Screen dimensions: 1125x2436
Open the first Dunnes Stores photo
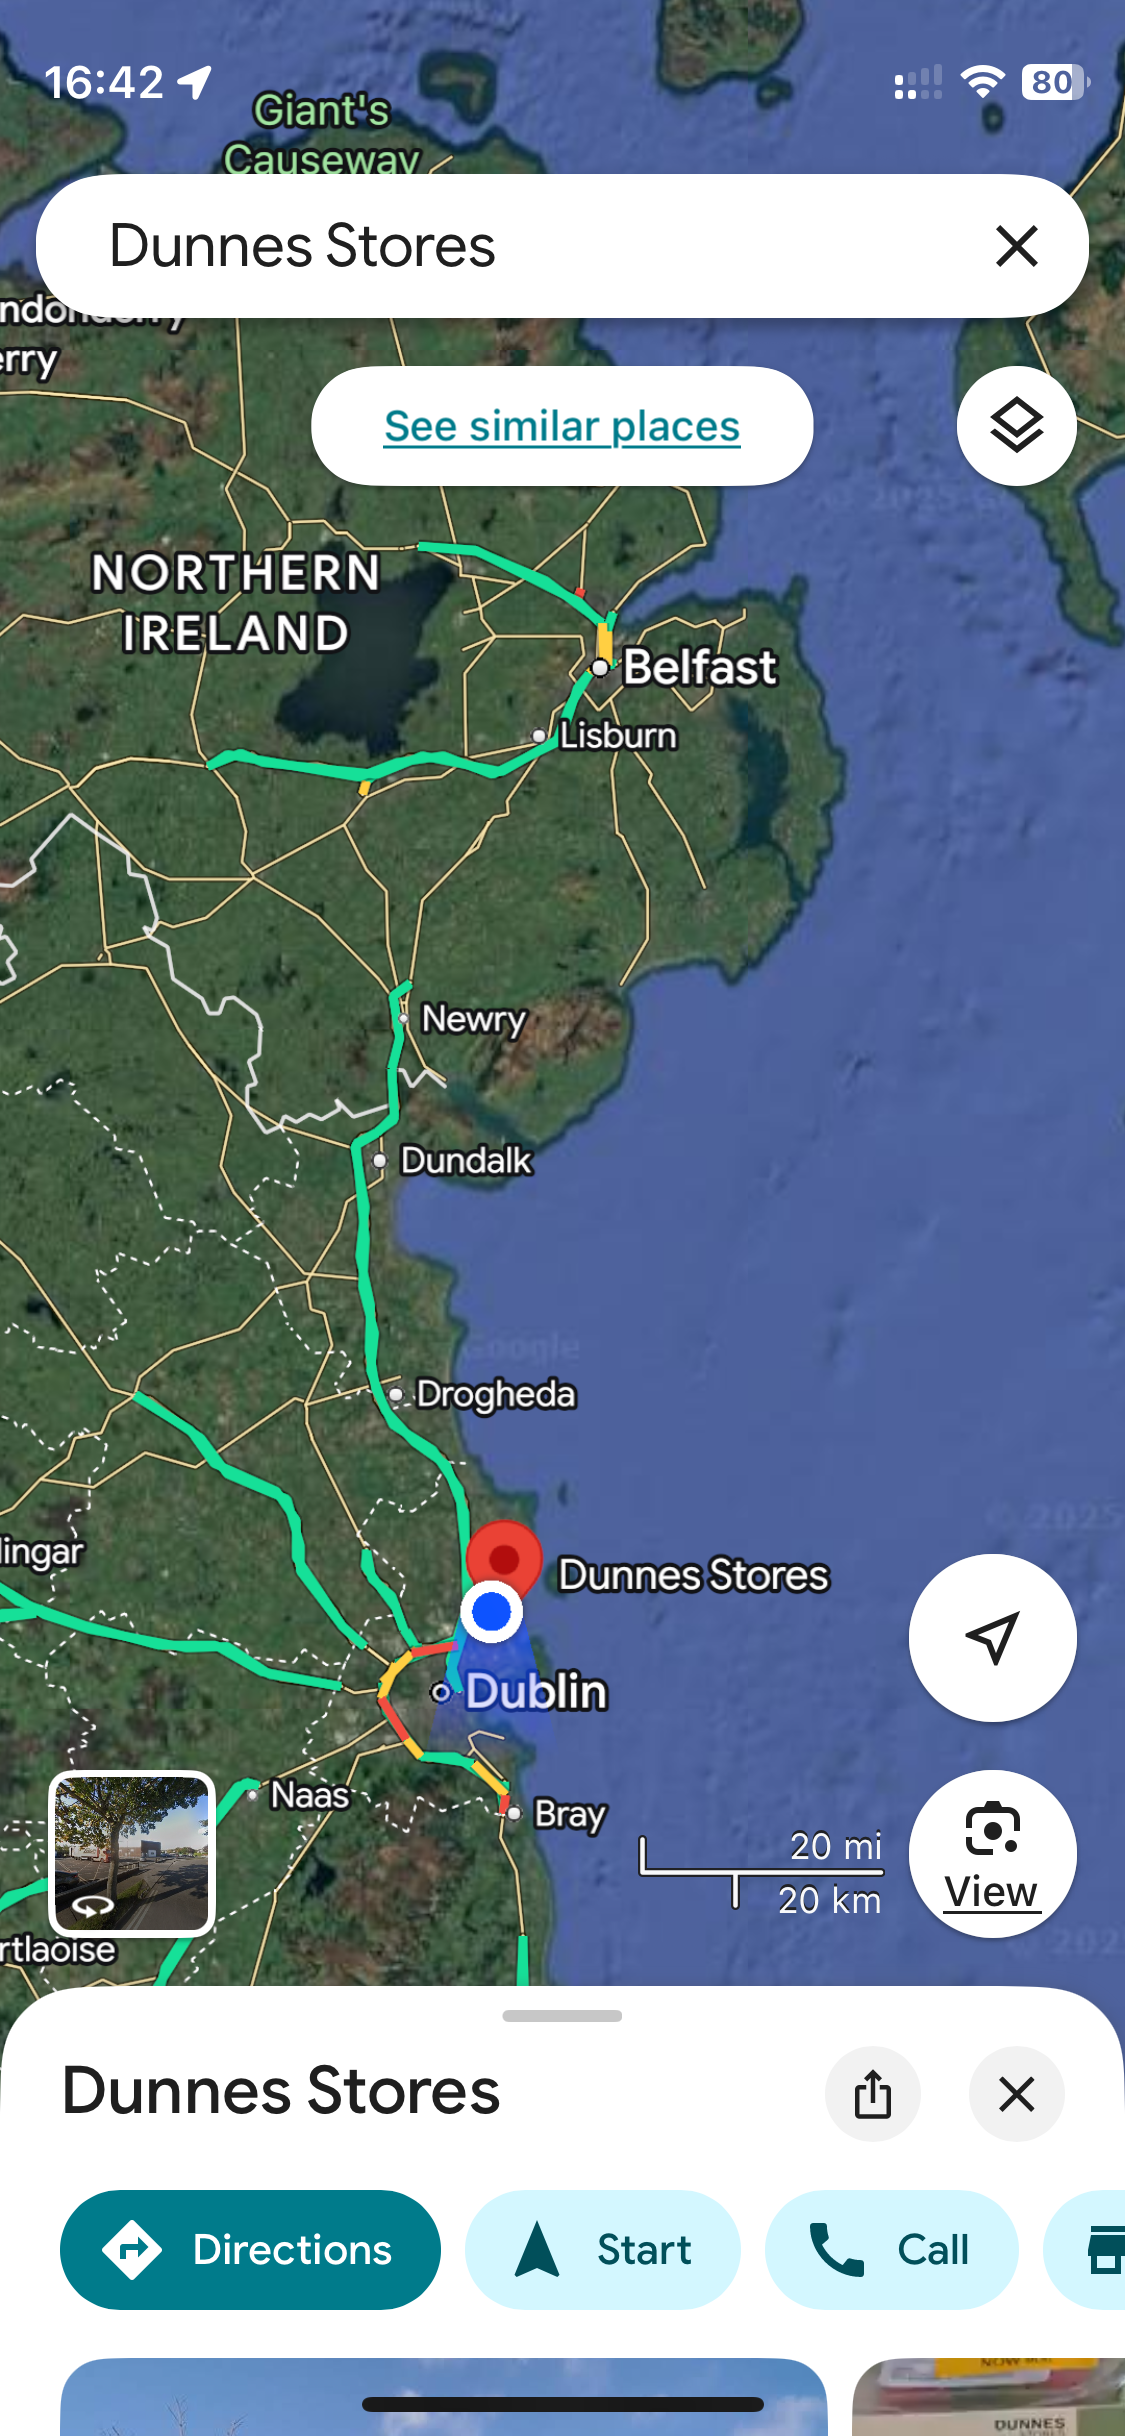point(444,2397)
